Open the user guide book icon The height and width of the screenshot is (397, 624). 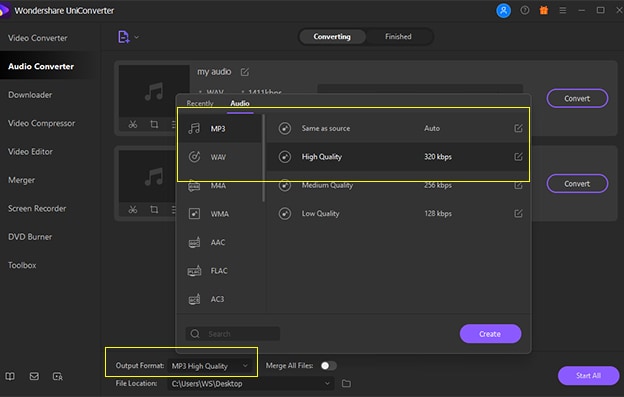[10, 376]
